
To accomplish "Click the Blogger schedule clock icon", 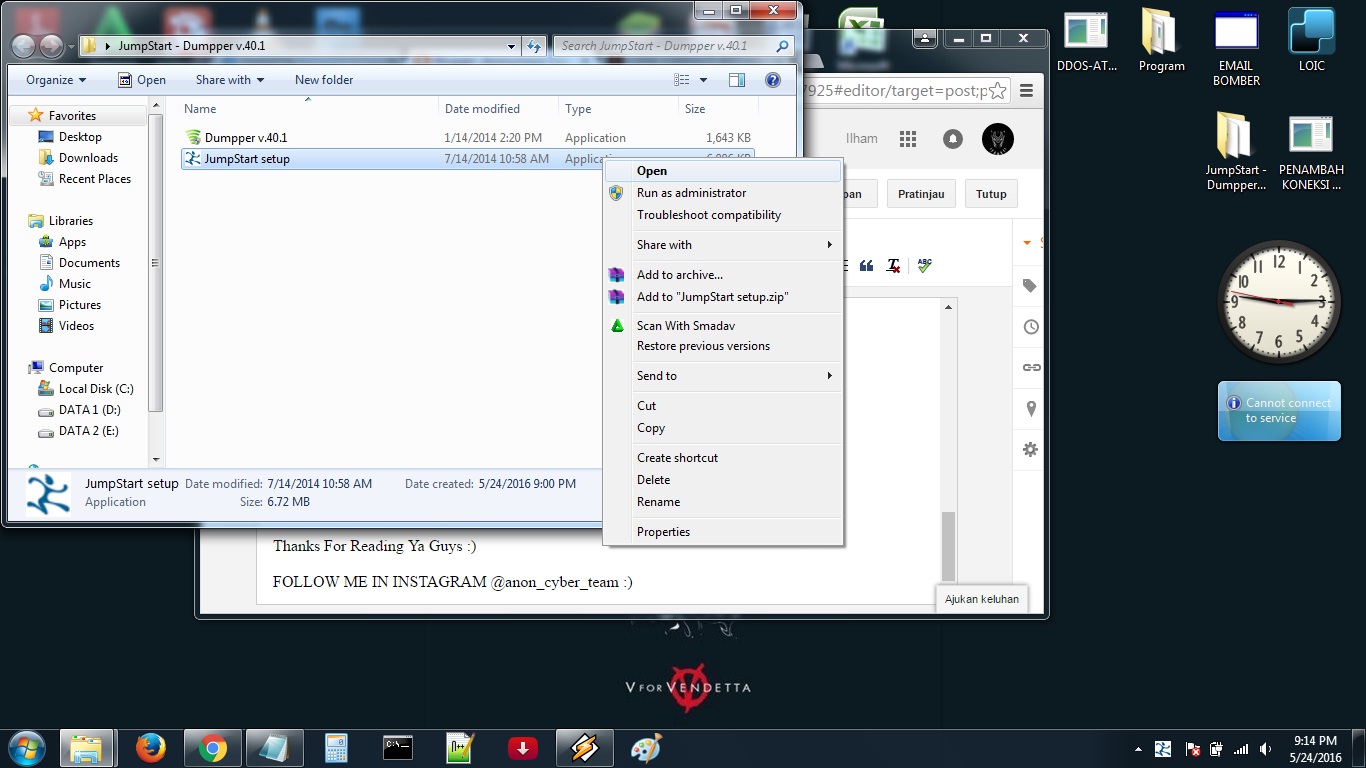I will click(x=1031, y=327).
